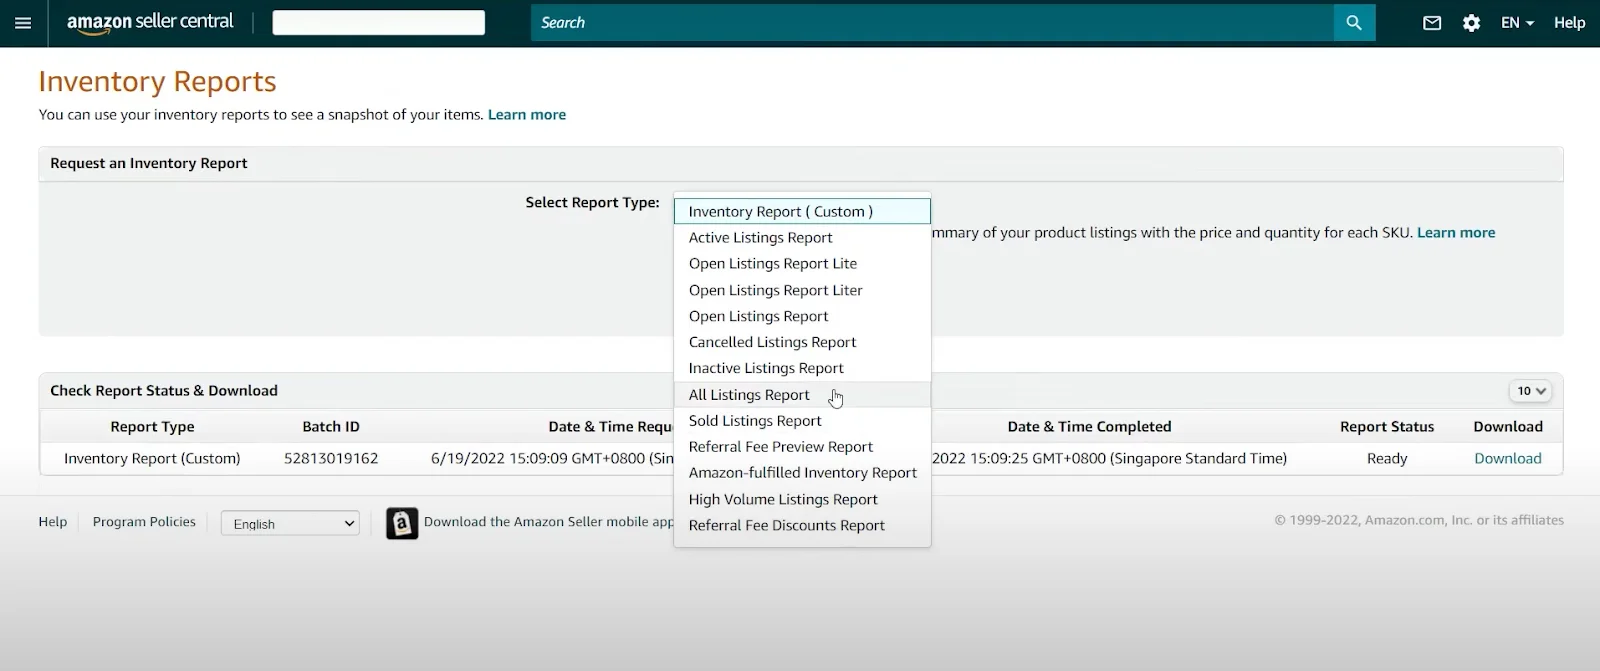This screenshot has width=1600, height=671.
Task: Select Sold Listings Report option
Action: point(802,421)
